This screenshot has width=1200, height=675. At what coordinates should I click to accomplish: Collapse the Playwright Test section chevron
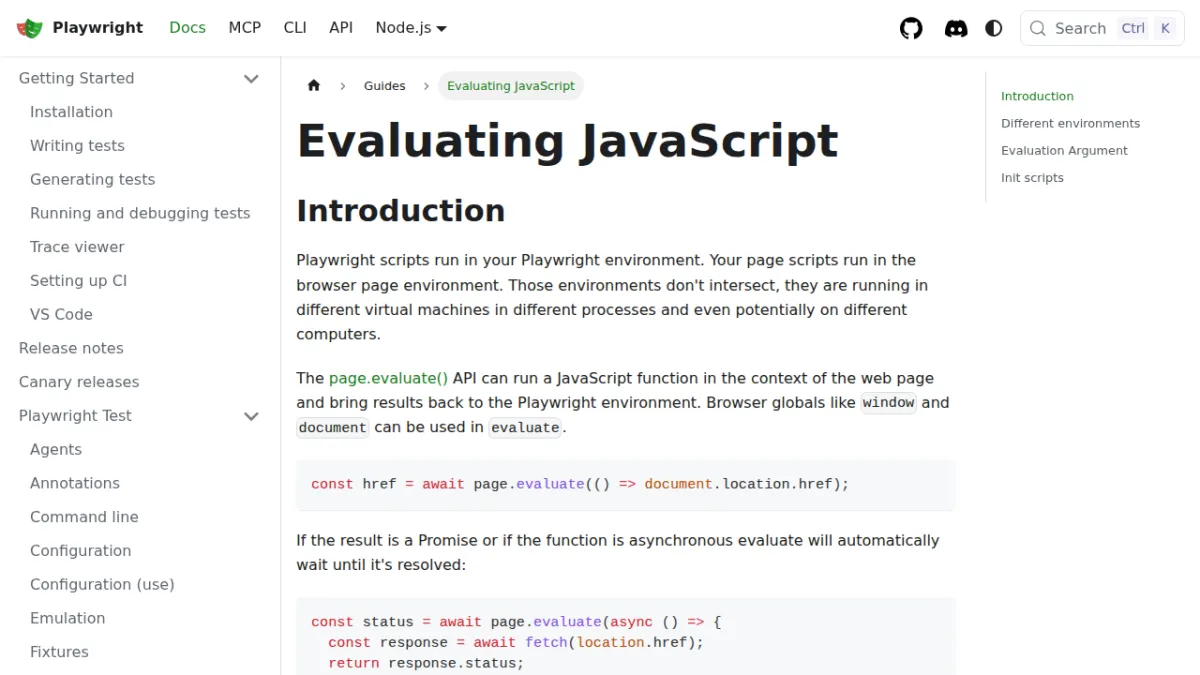click(x=251, y=416)
